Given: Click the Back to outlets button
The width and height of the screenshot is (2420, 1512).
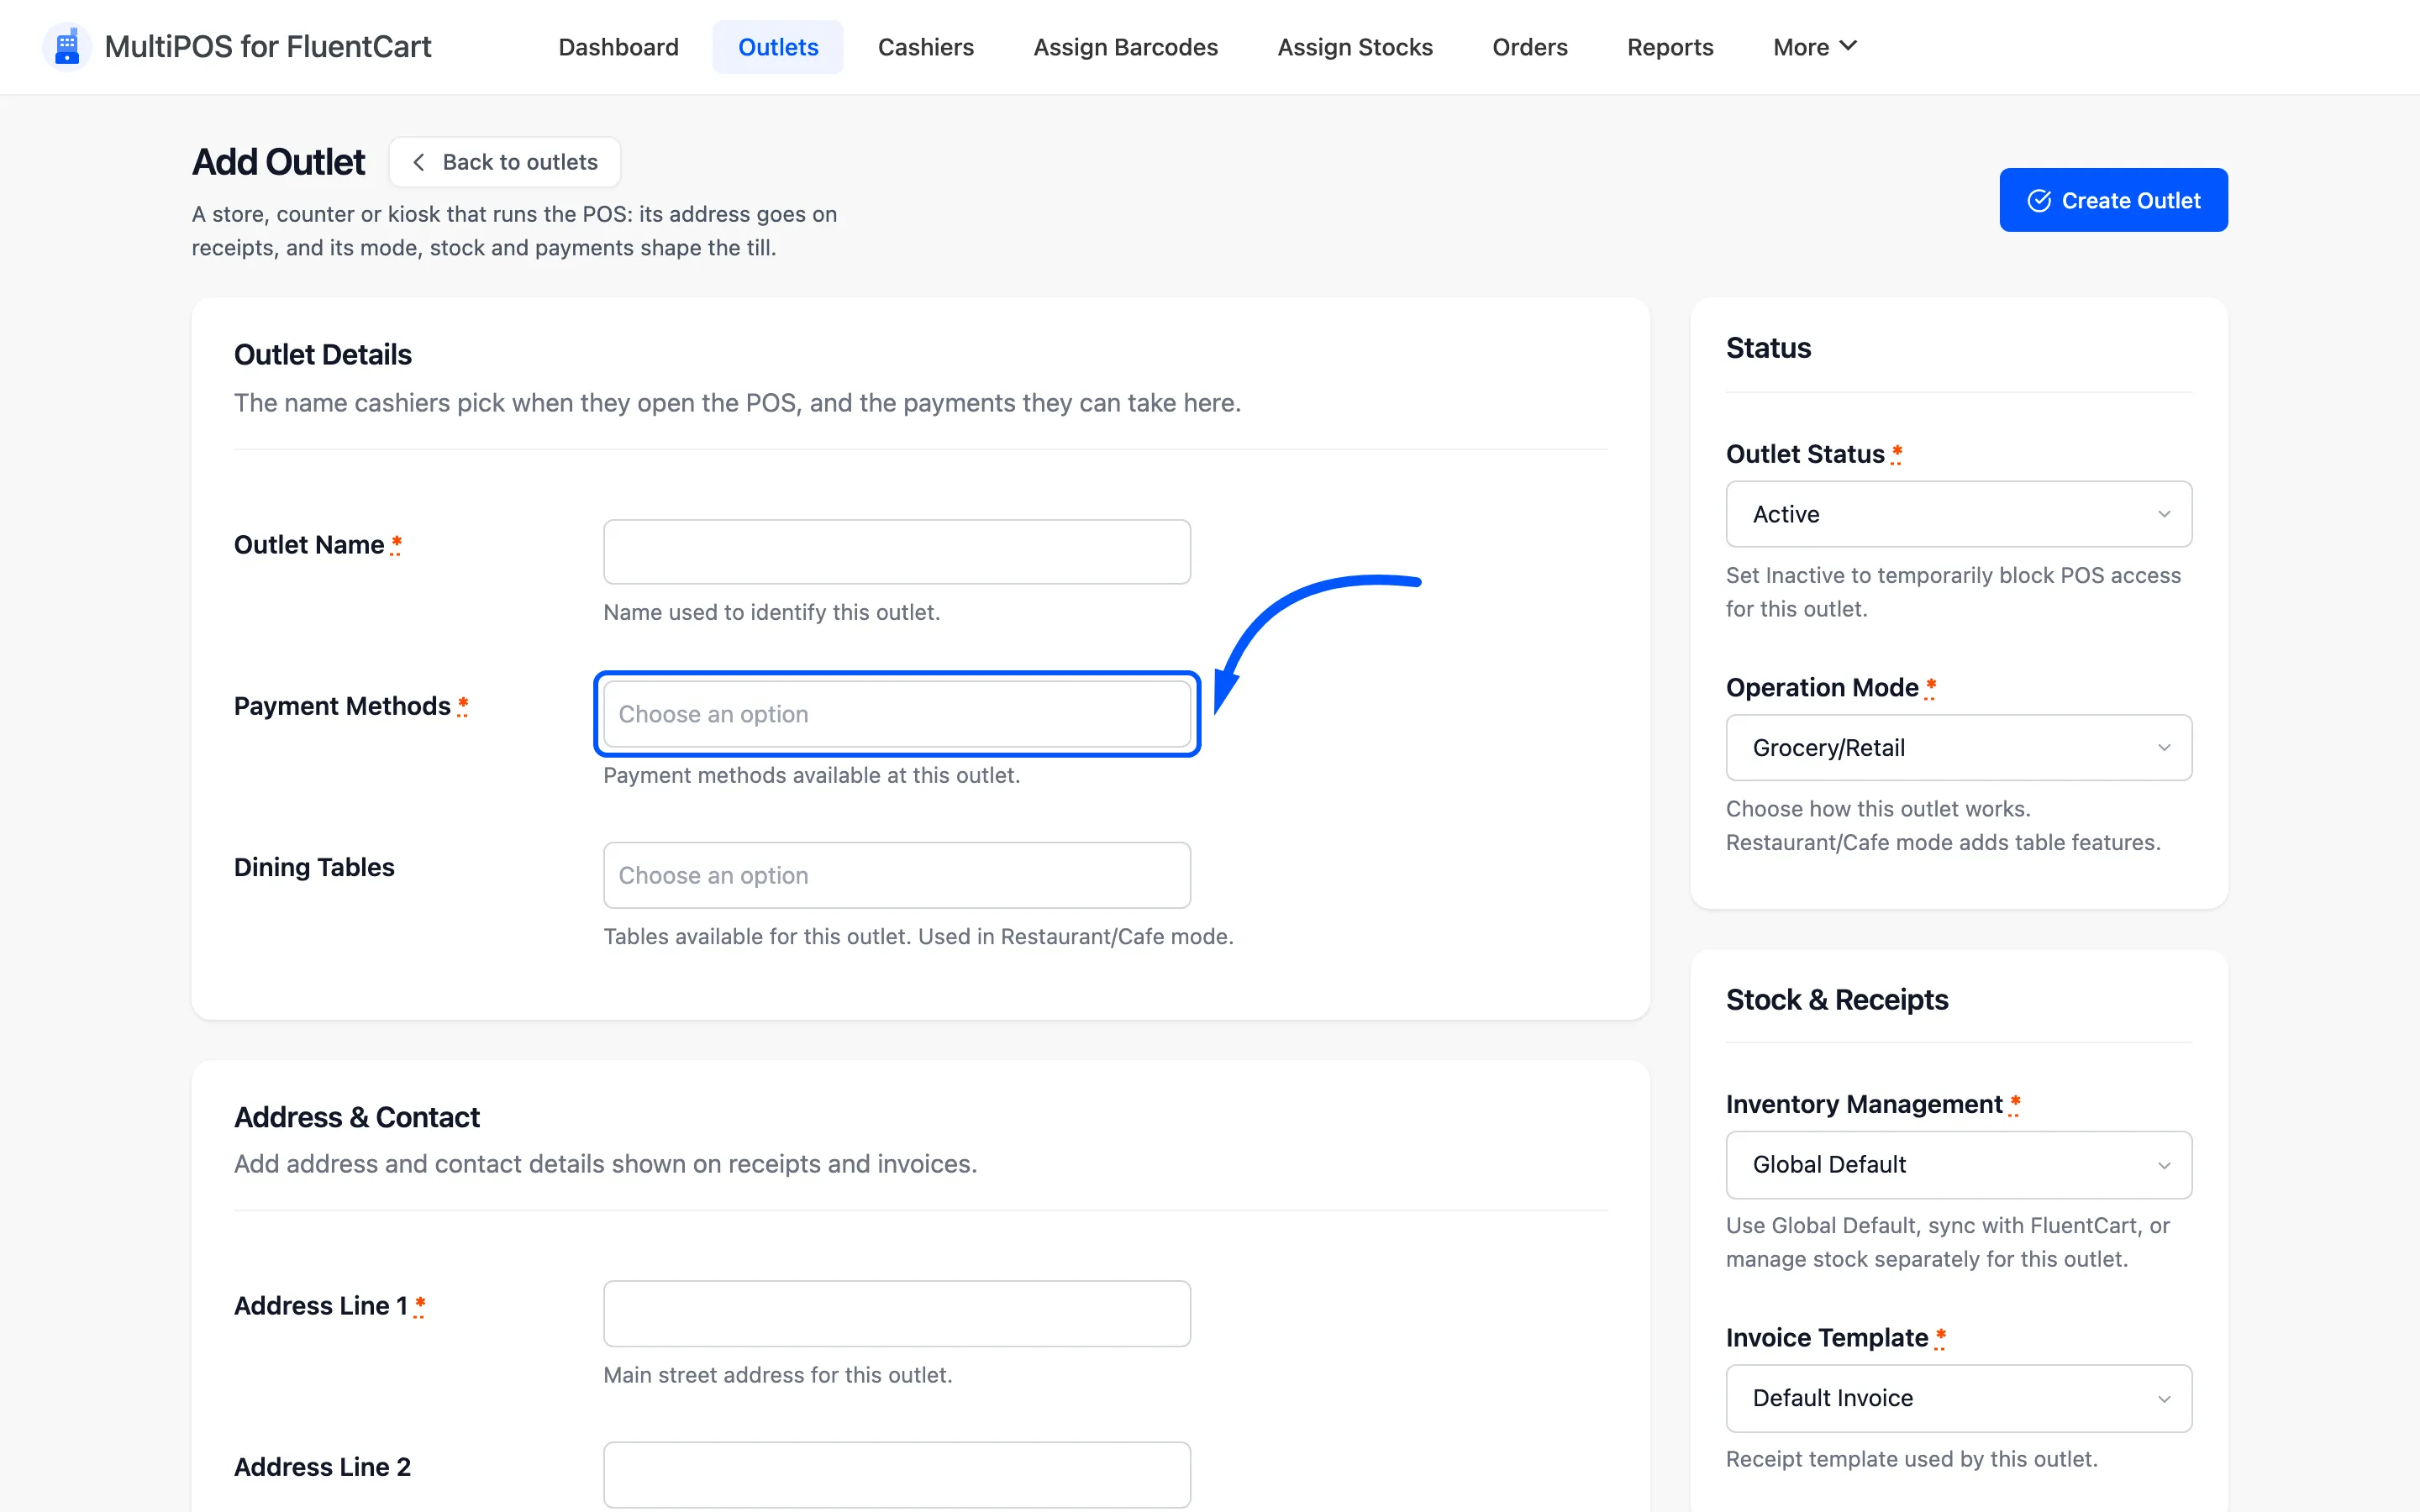Looking at the screenshot, I should point(505,162).
